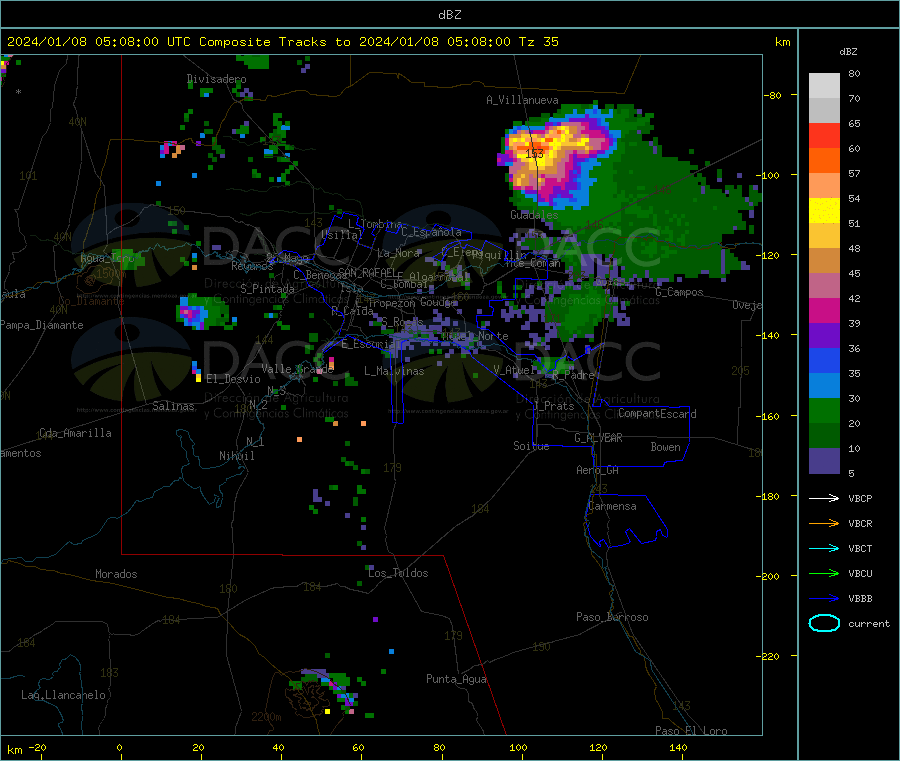Click the L_Malvinas place label
Image resolution: width=900 pixels, height=761 pixels.
pyautogui.click(x=394, y=371)
